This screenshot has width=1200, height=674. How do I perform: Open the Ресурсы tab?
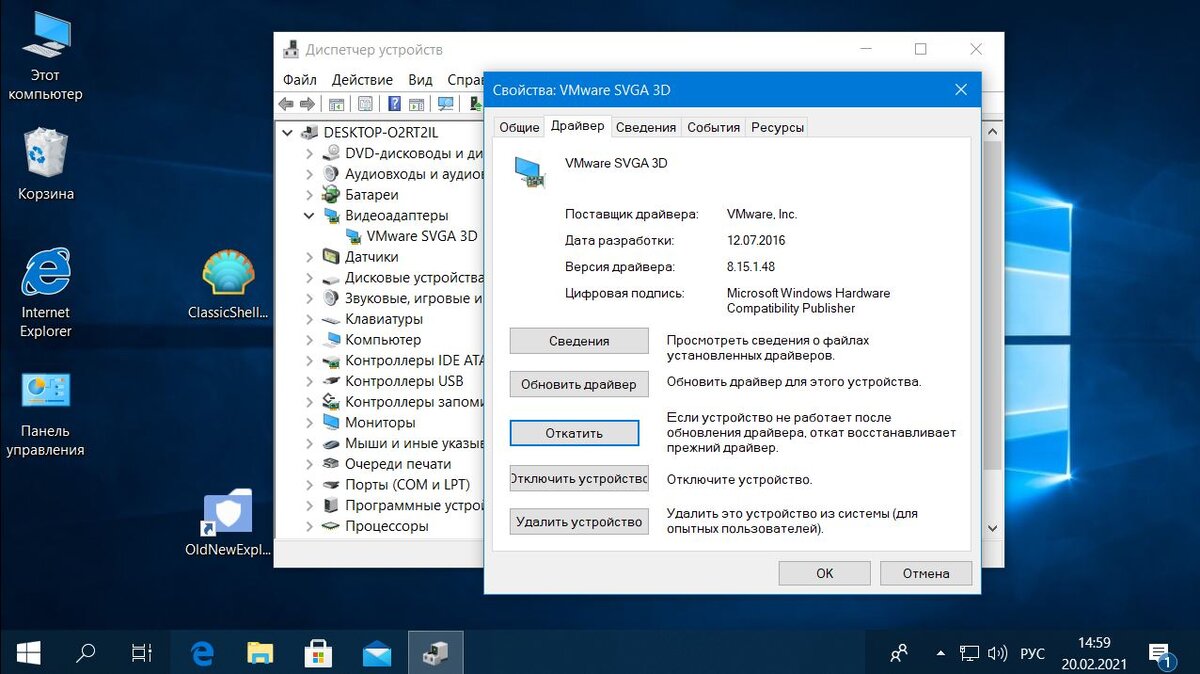coord(777,127)
